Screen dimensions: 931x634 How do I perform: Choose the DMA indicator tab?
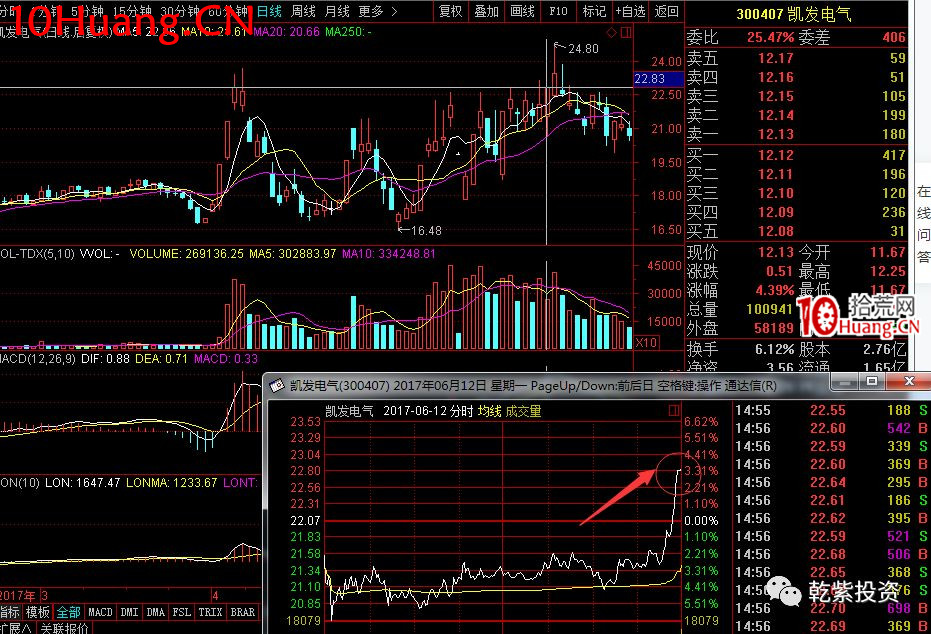(x=155, y=612)
